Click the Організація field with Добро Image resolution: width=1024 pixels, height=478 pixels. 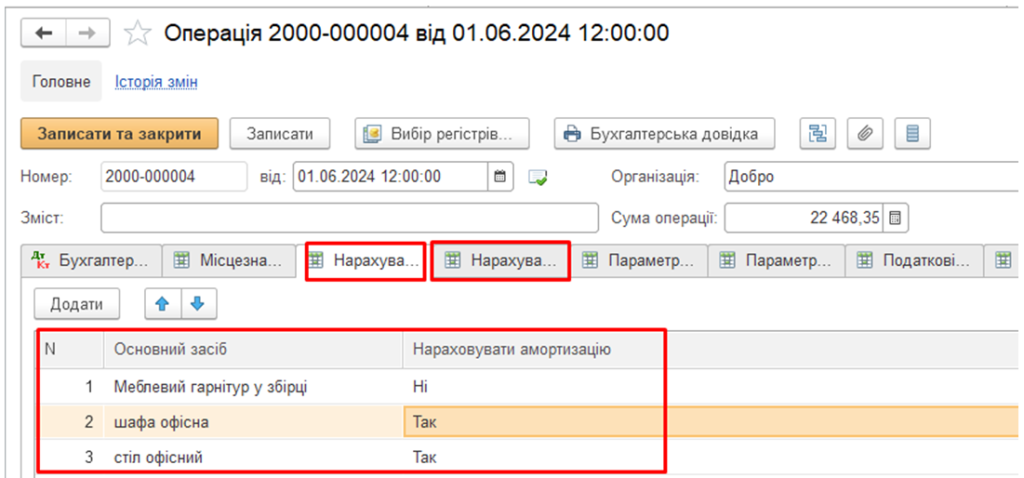pos(870,177)
